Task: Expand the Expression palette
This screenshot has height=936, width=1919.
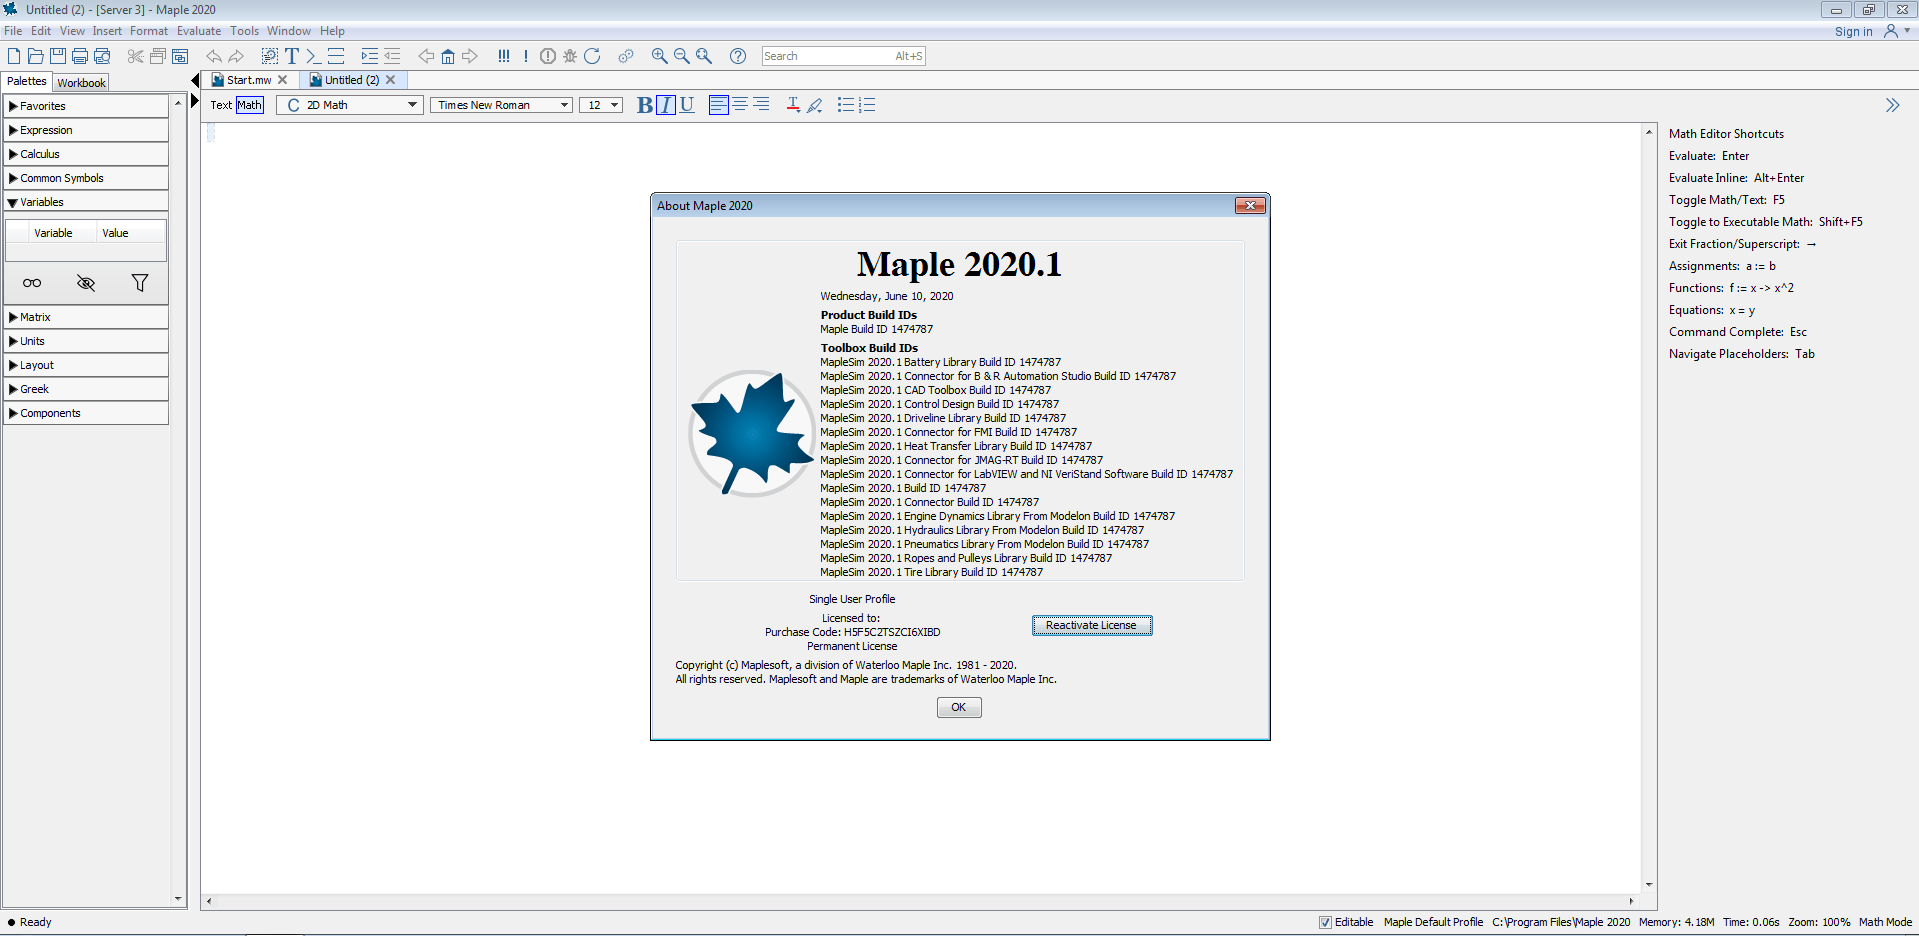Action: [x=86, y=130]
